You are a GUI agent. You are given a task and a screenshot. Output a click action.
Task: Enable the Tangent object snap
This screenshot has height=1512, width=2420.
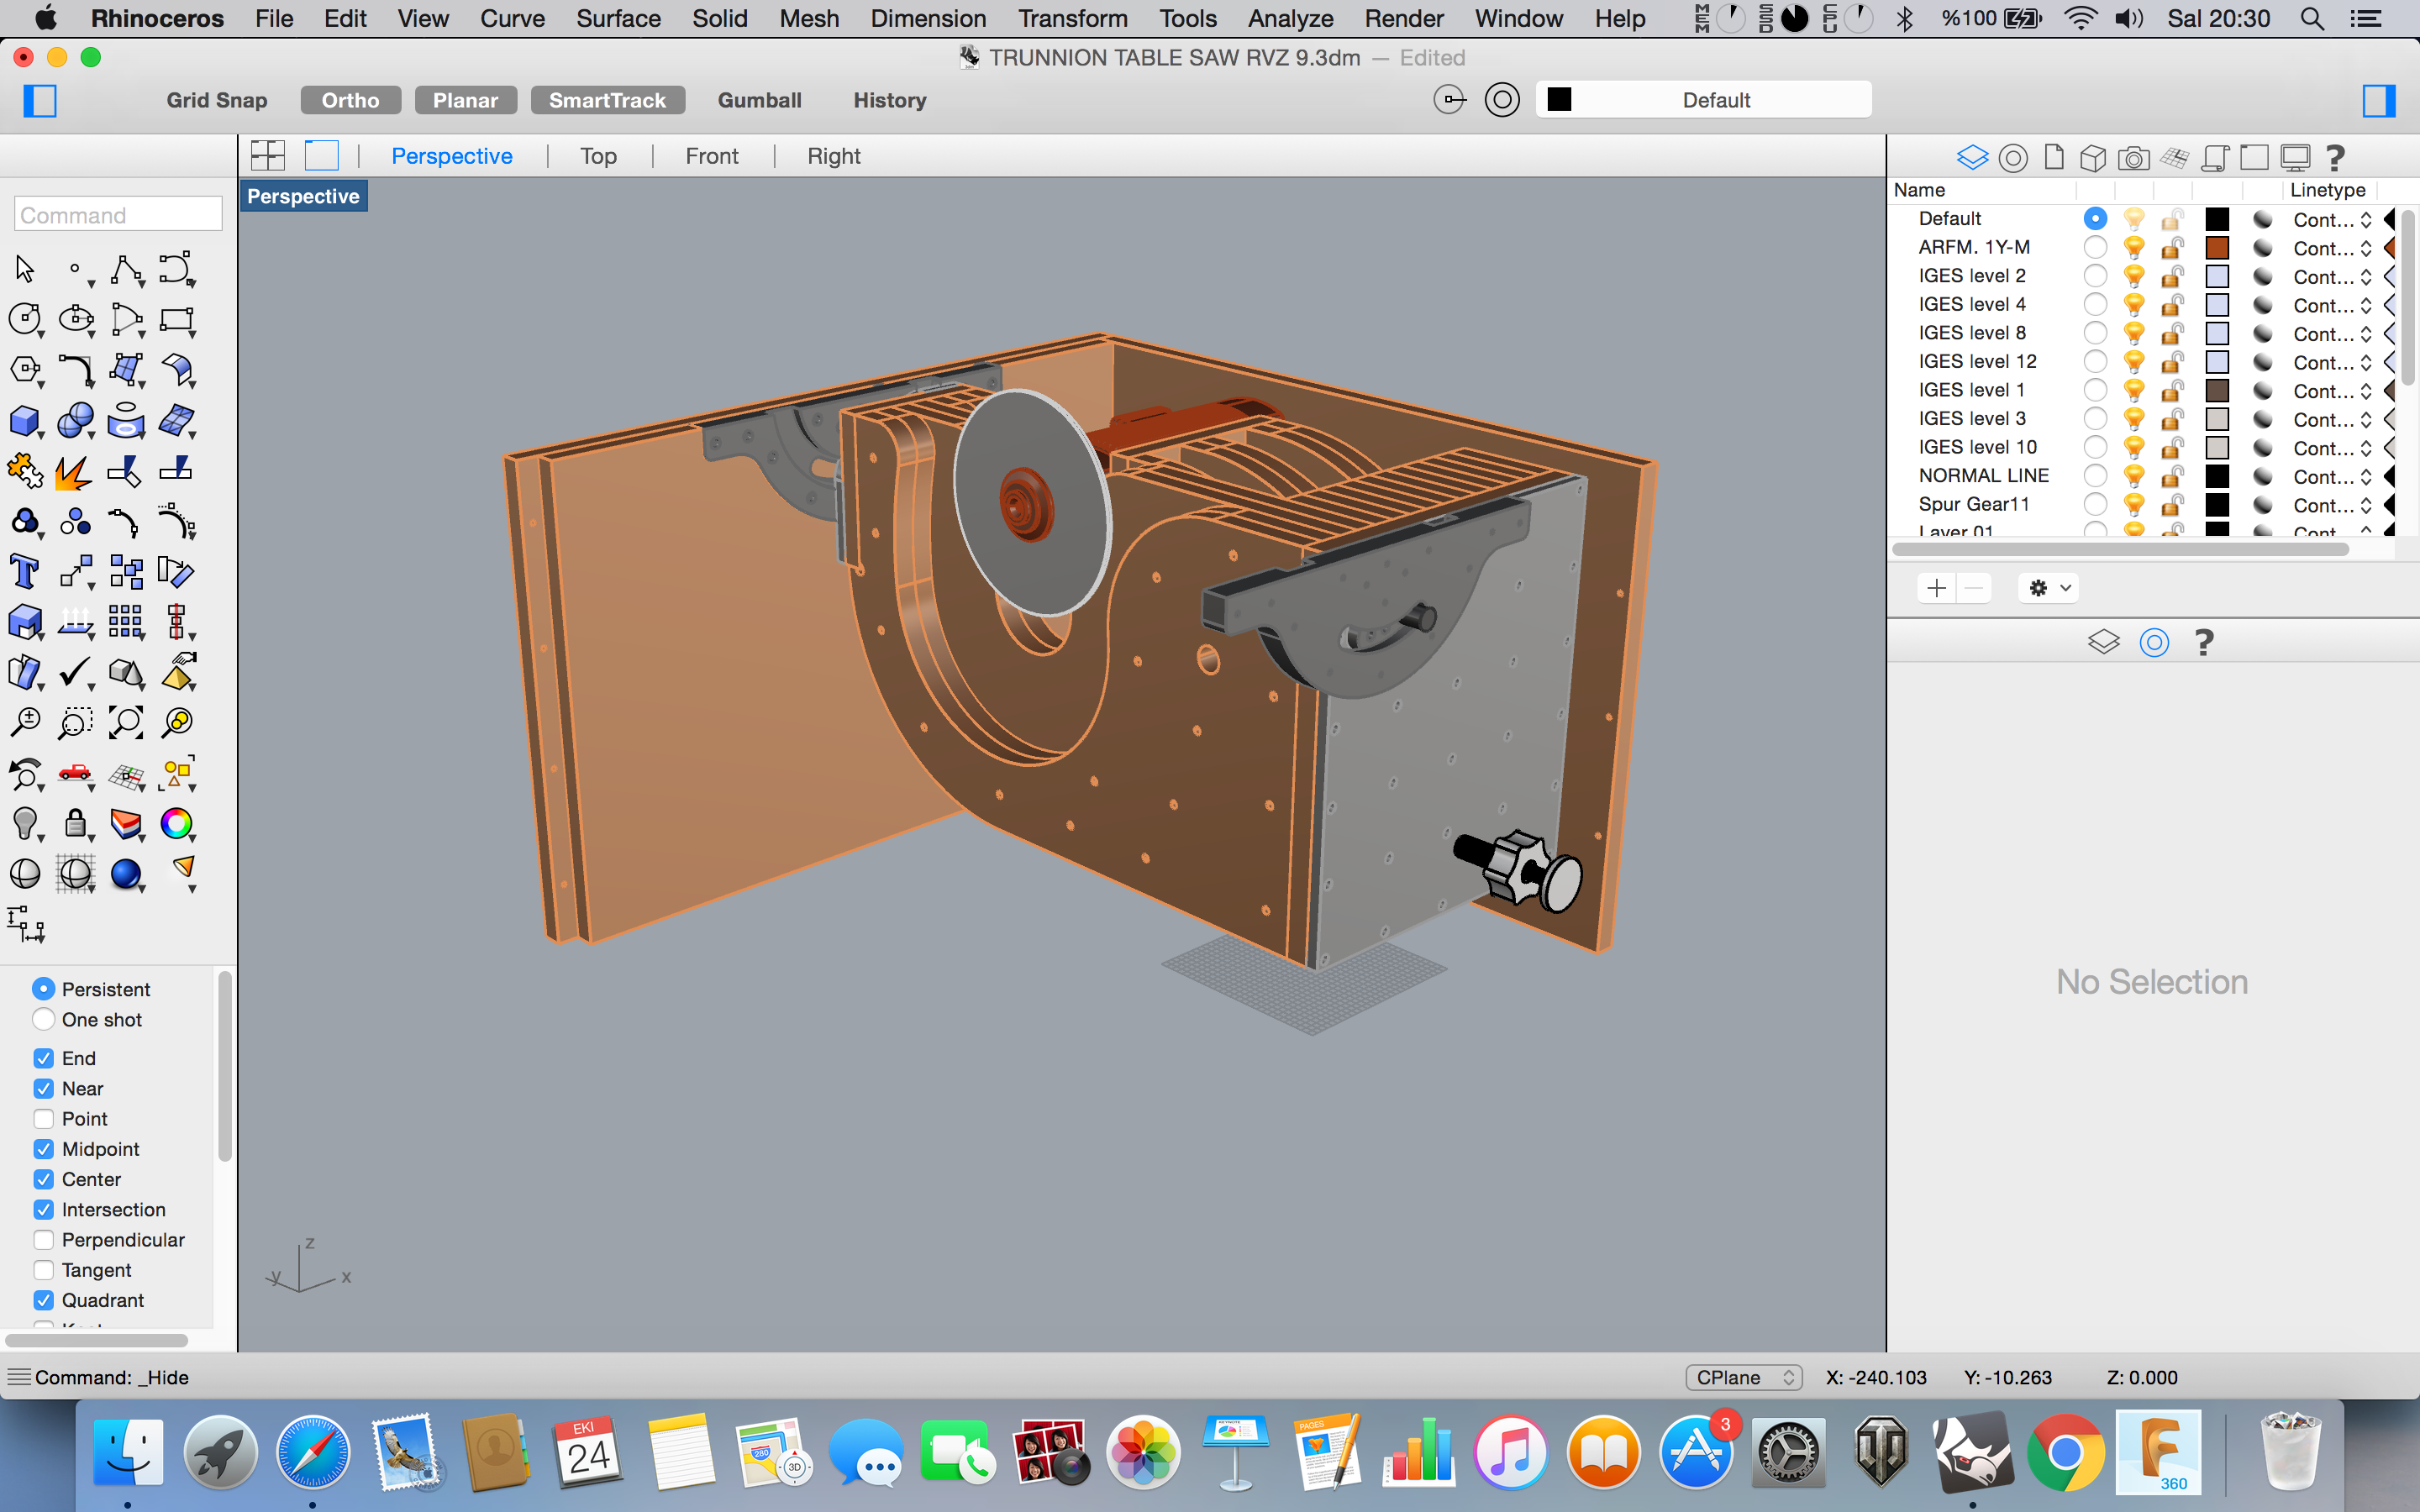click(x=43, y=1270)
